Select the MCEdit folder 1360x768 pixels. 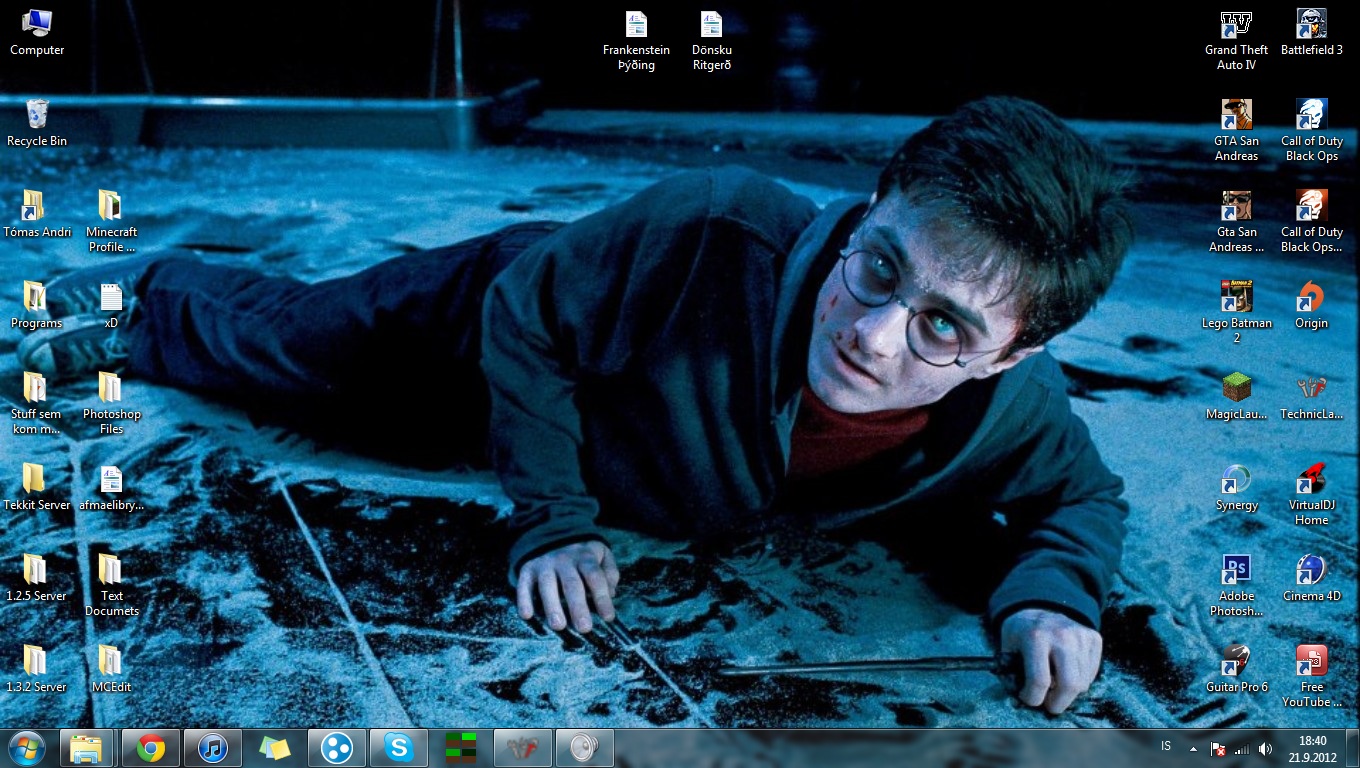[x=111, y=670]
